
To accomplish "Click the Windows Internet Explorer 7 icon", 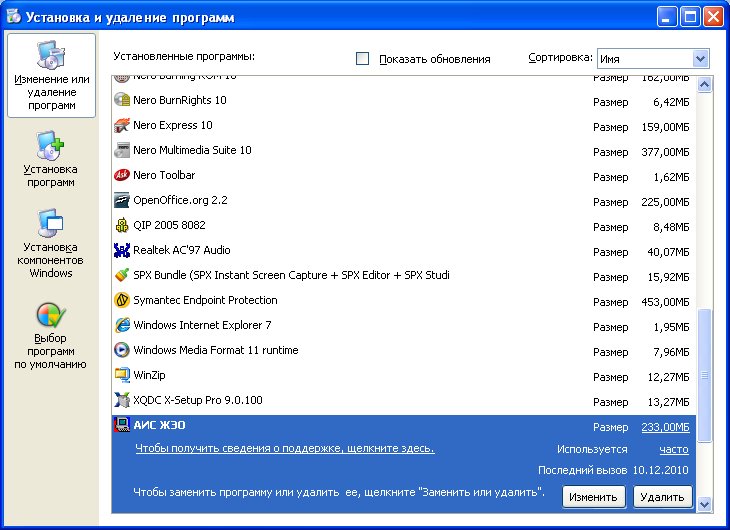I will 122,325.
